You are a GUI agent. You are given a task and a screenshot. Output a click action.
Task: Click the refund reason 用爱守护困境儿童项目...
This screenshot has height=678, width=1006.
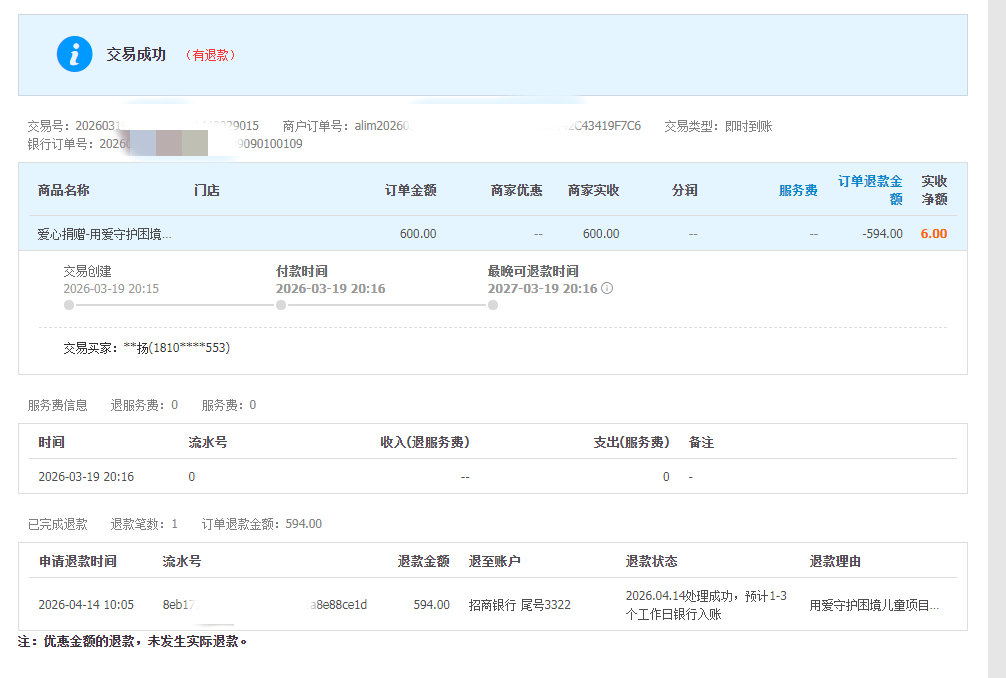pyautogui.click(x=874, y=605)
